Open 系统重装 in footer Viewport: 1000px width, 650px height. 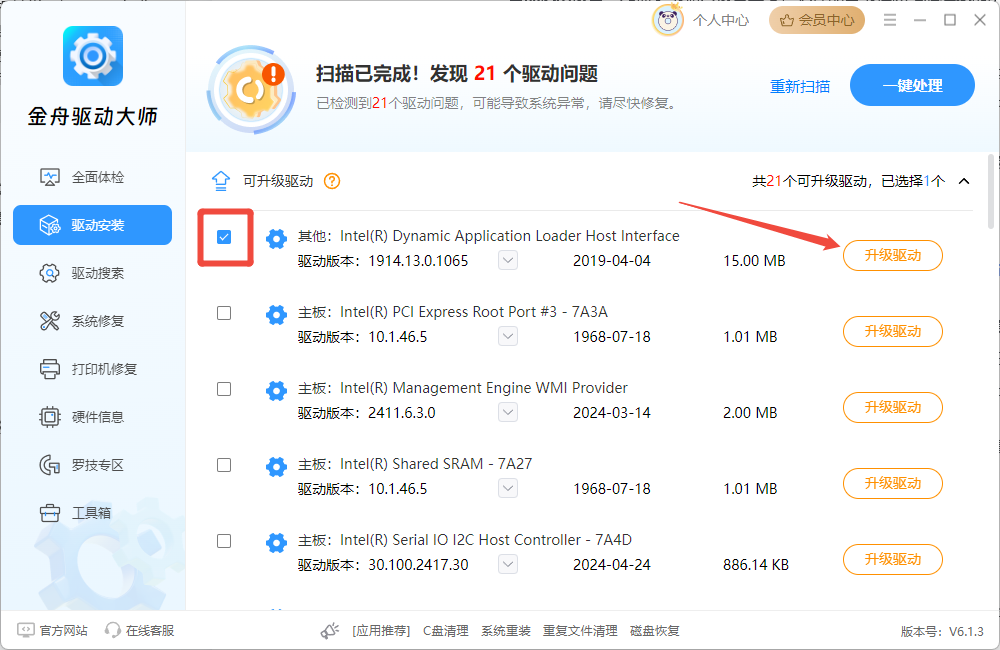point(506,631)
